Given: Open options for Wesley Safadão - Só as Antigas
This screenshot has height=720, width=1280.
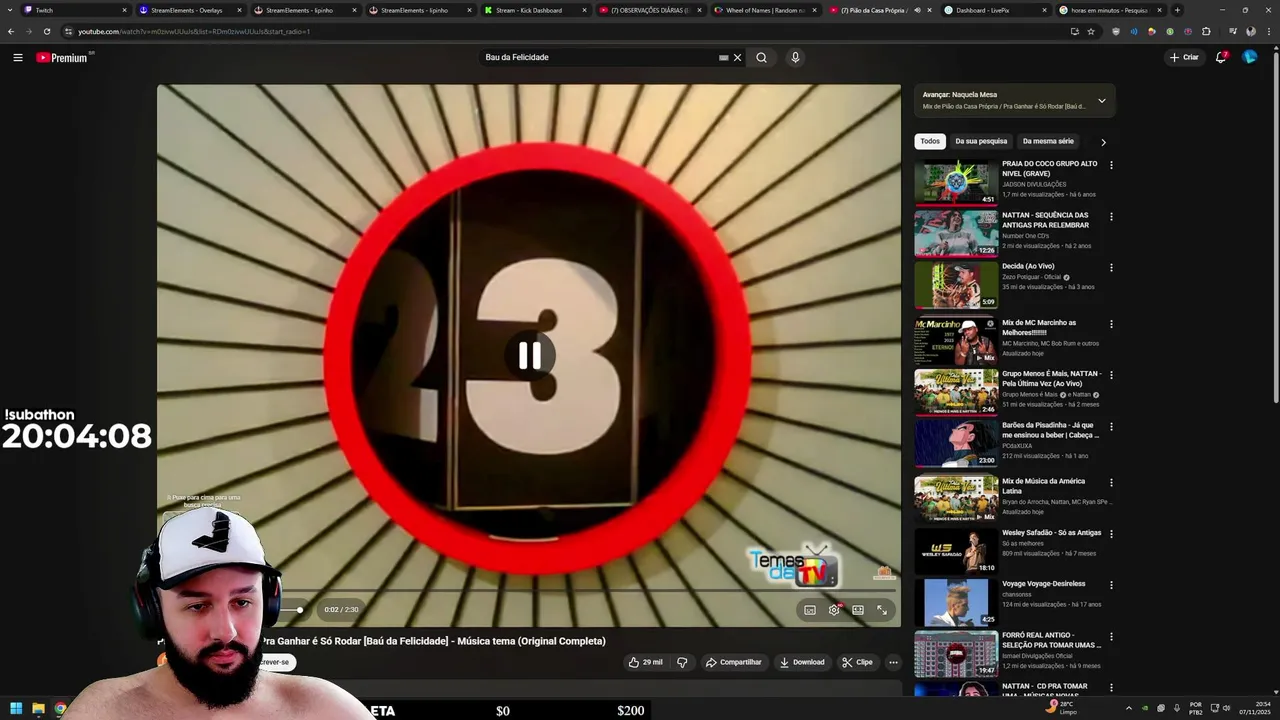Looking at the screenshot, I should 1111,534.
